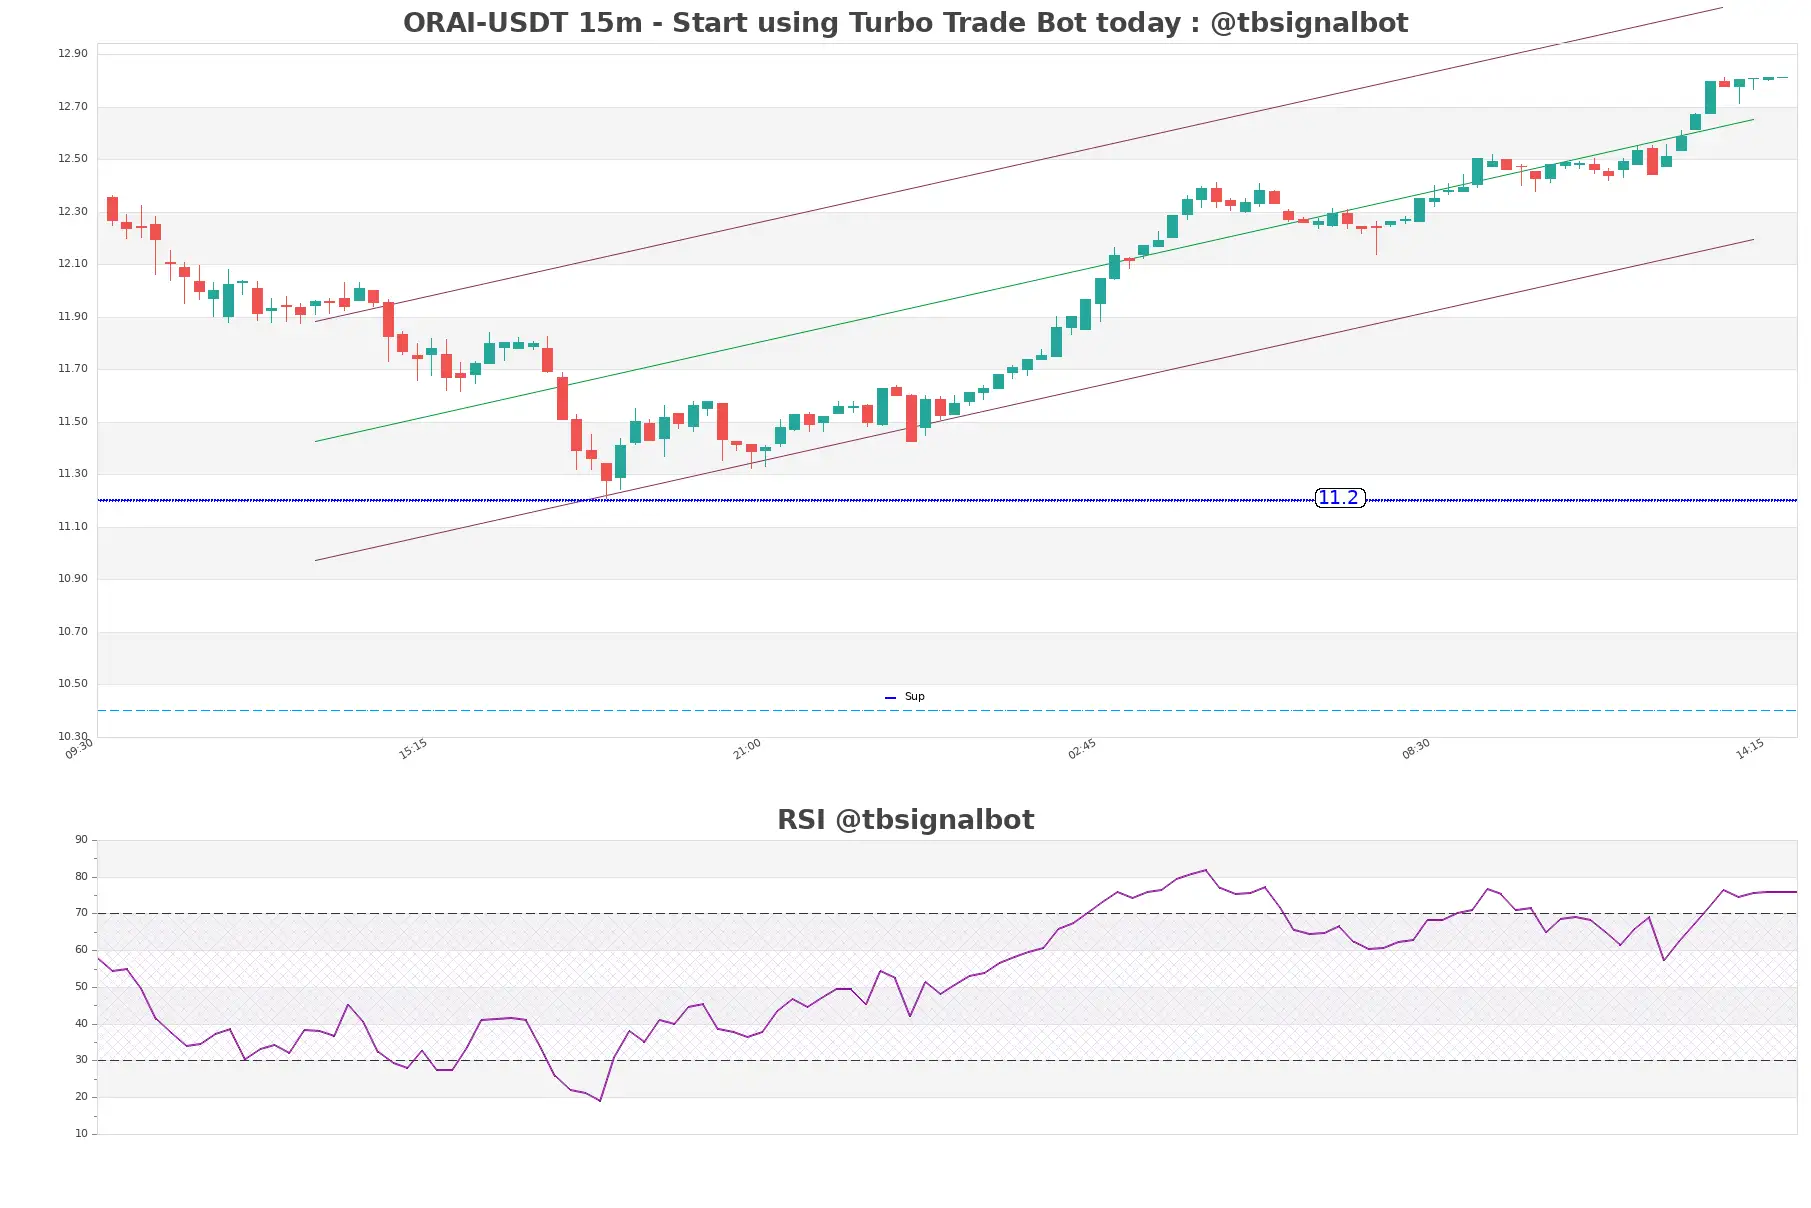
Task: Click the ORAI-USDT 15m chart title
Action: coord(905,22)
